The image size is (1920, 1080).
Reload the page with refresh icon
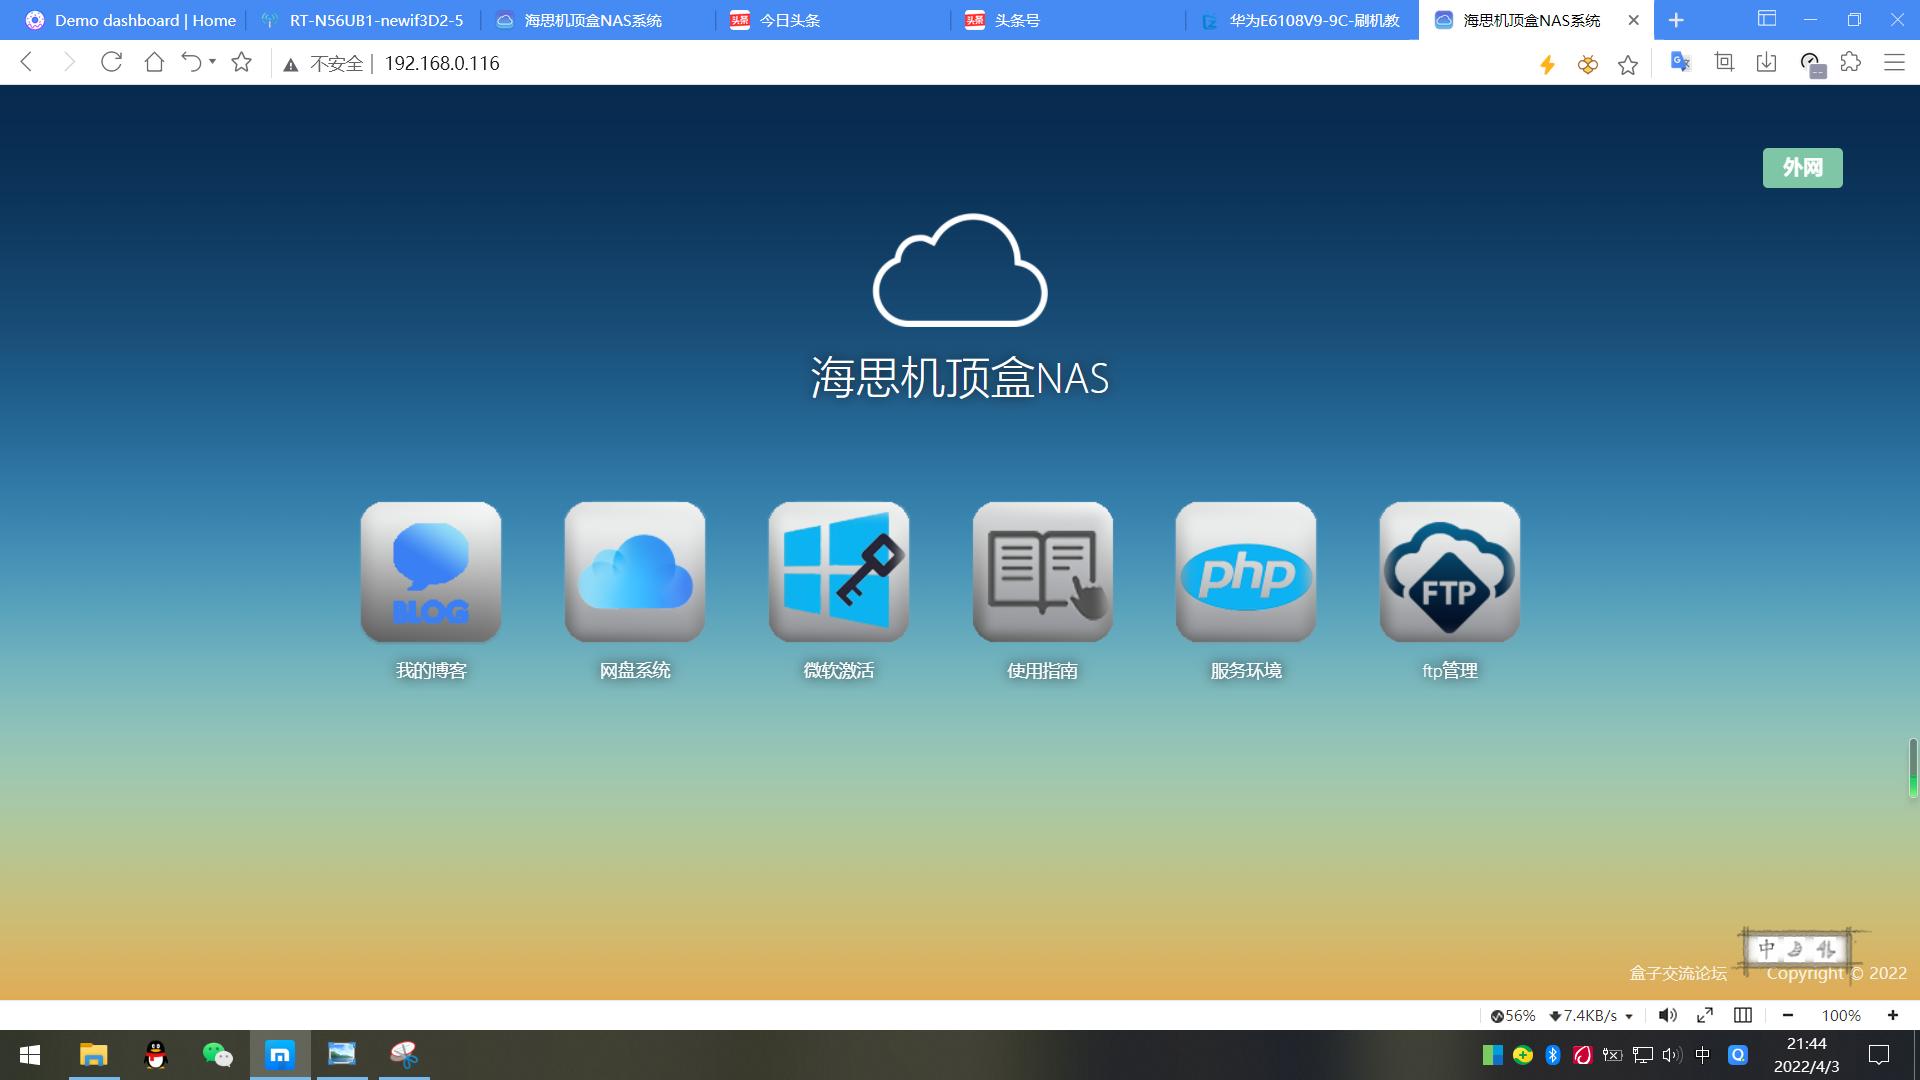111,63
